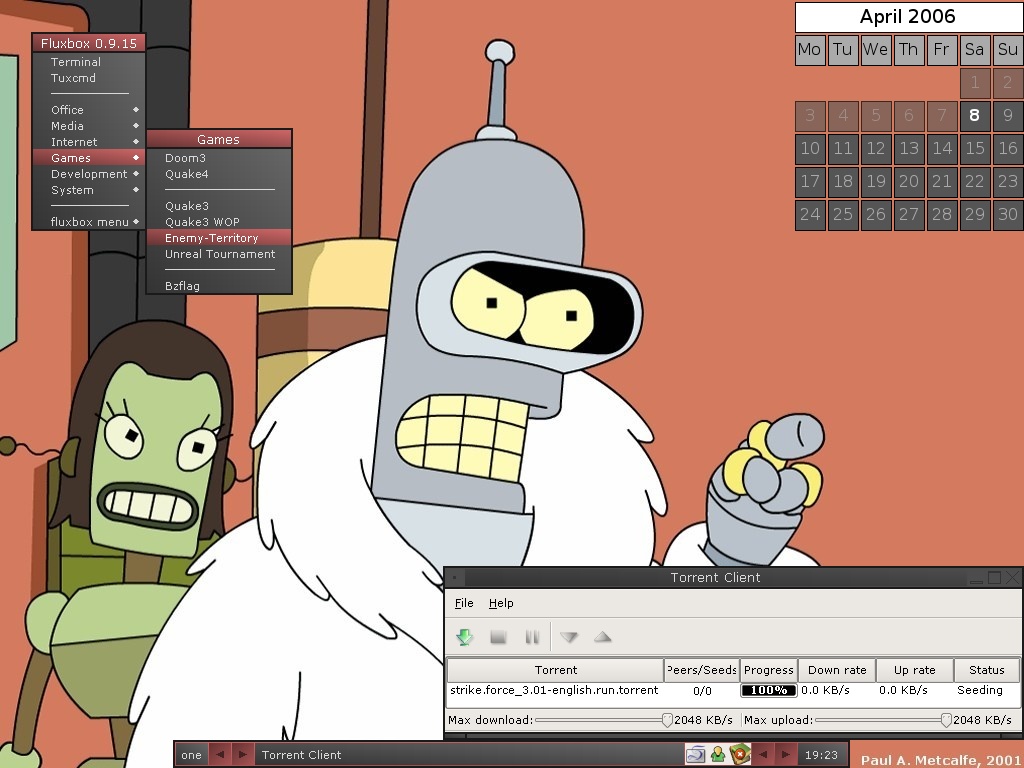Click the 100% progress bar of the torrent
Viewport: 1024px width, 768px height.
(x=769, y=690)
